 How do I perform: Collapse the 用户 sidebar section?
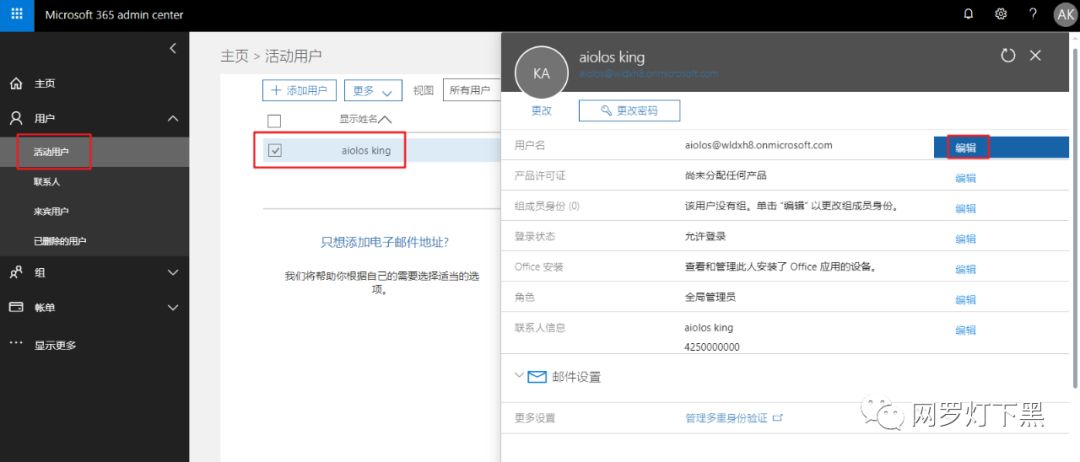click(173, 118)
